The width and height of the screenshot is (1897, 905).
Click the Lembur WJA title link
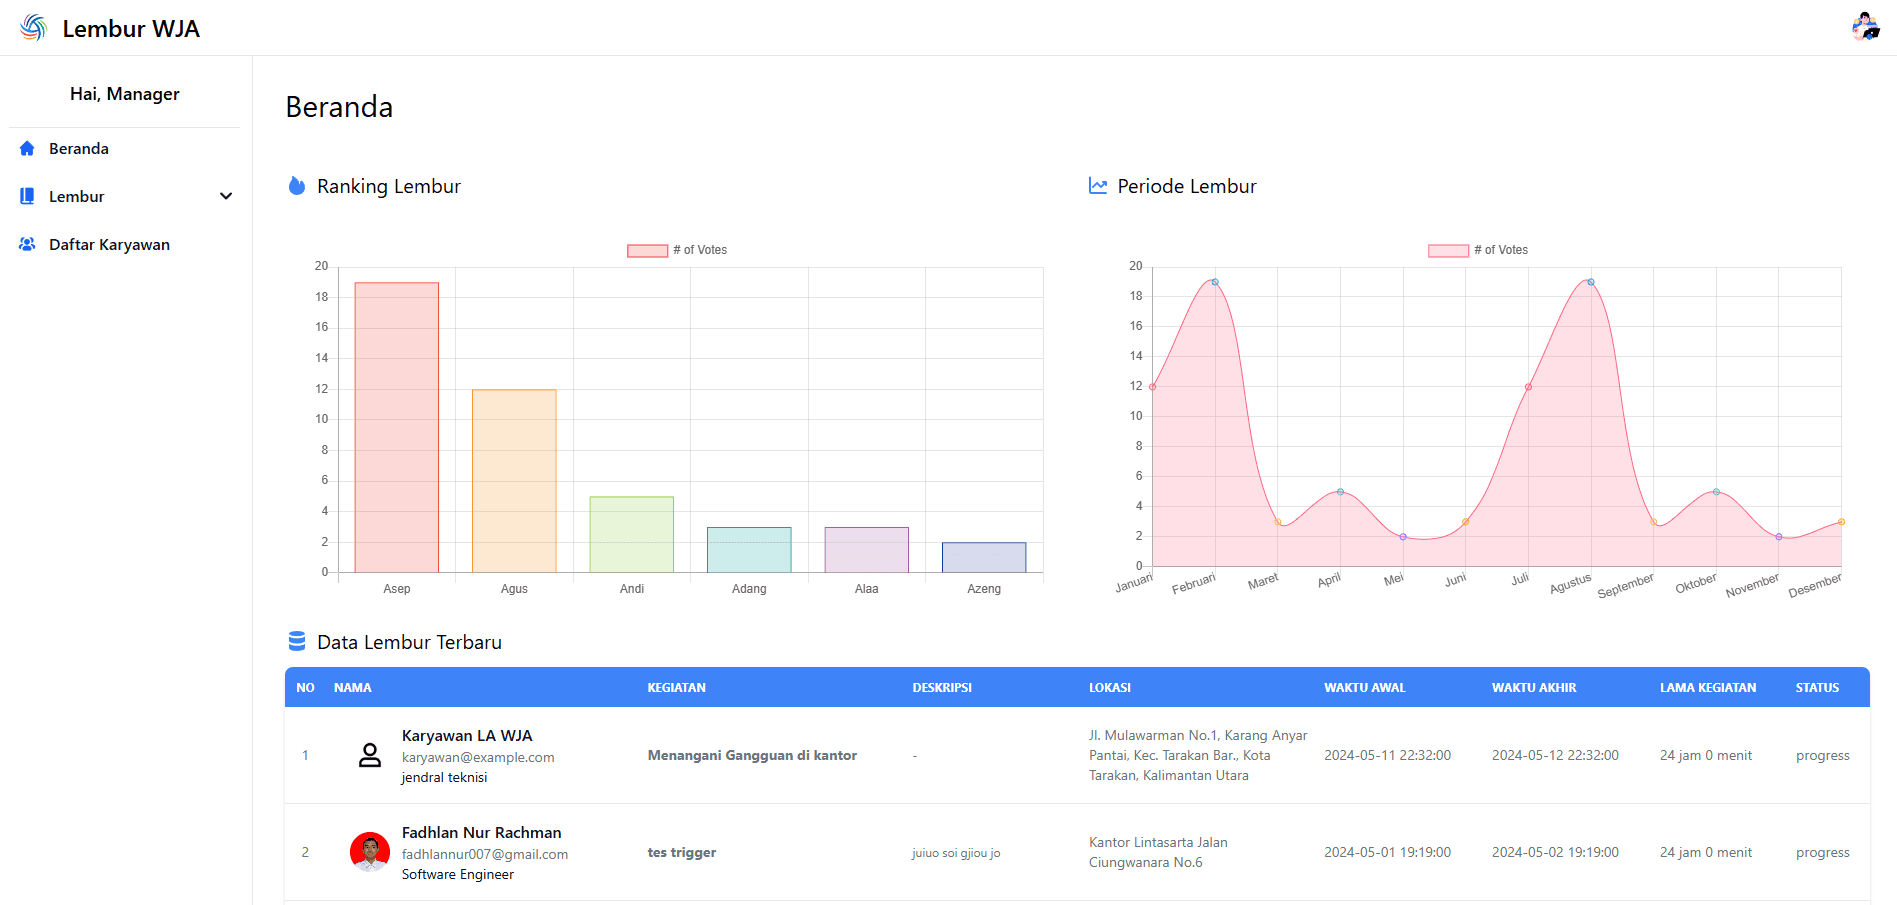pos(131,29)
